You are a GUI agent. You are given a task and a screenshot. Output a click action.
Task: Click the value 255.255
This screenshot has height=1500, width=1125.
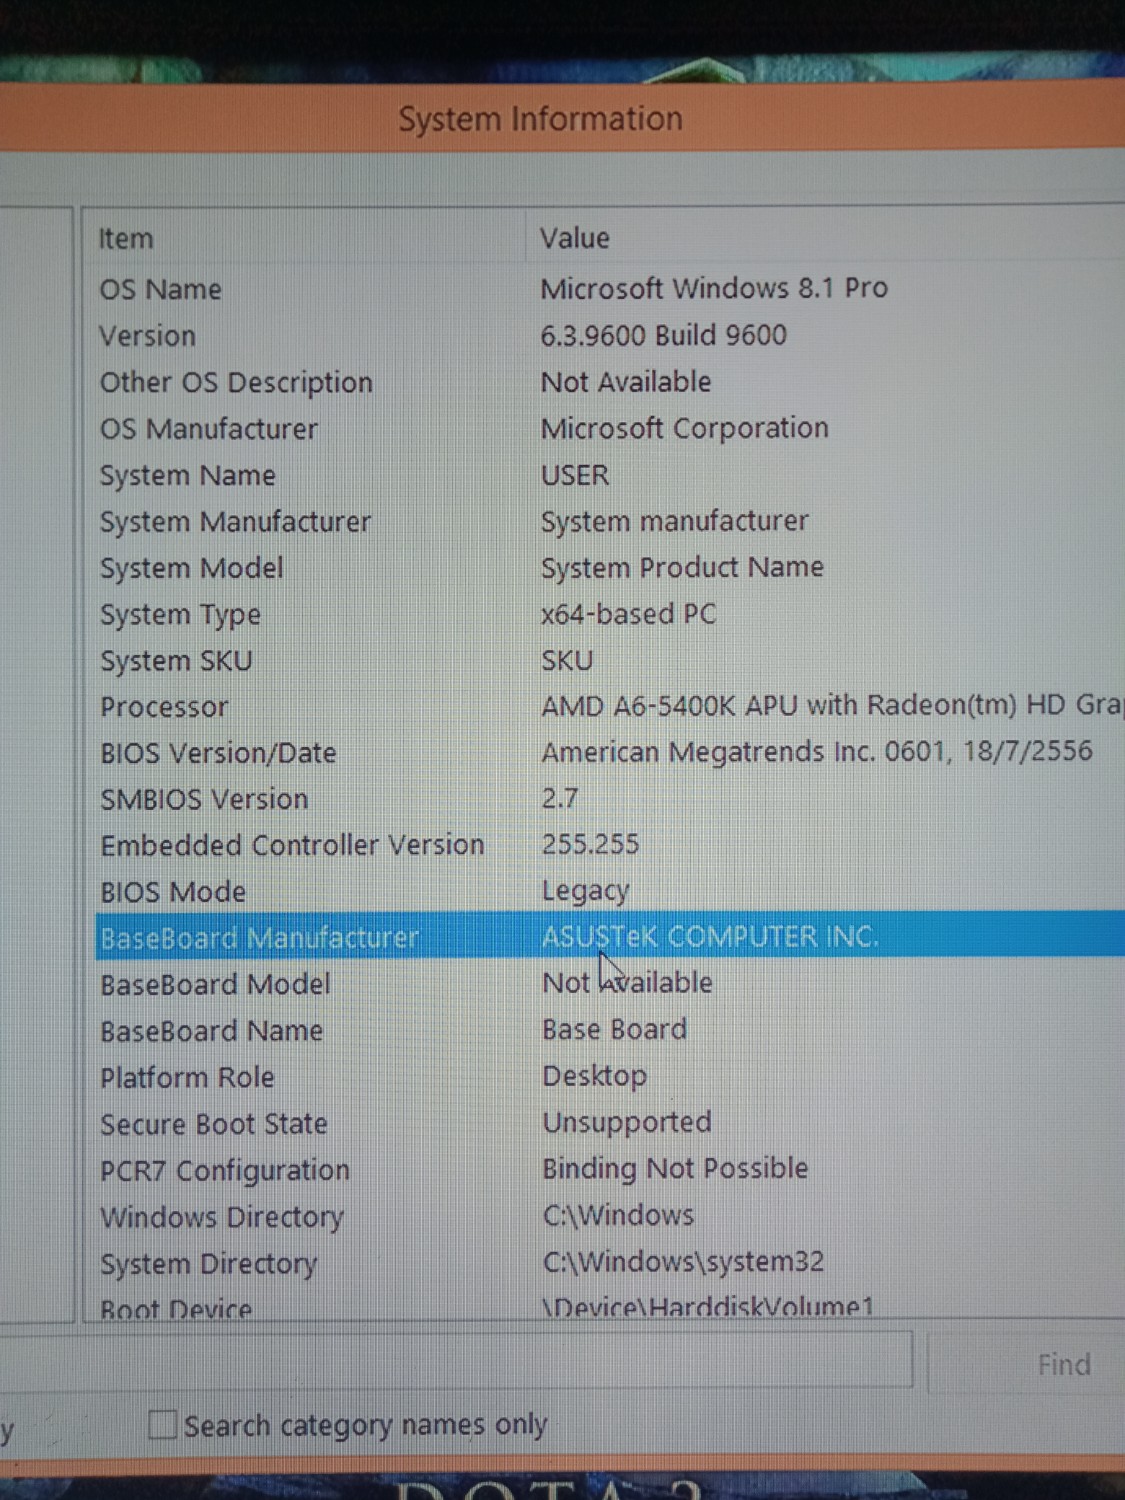pos(590,844)
